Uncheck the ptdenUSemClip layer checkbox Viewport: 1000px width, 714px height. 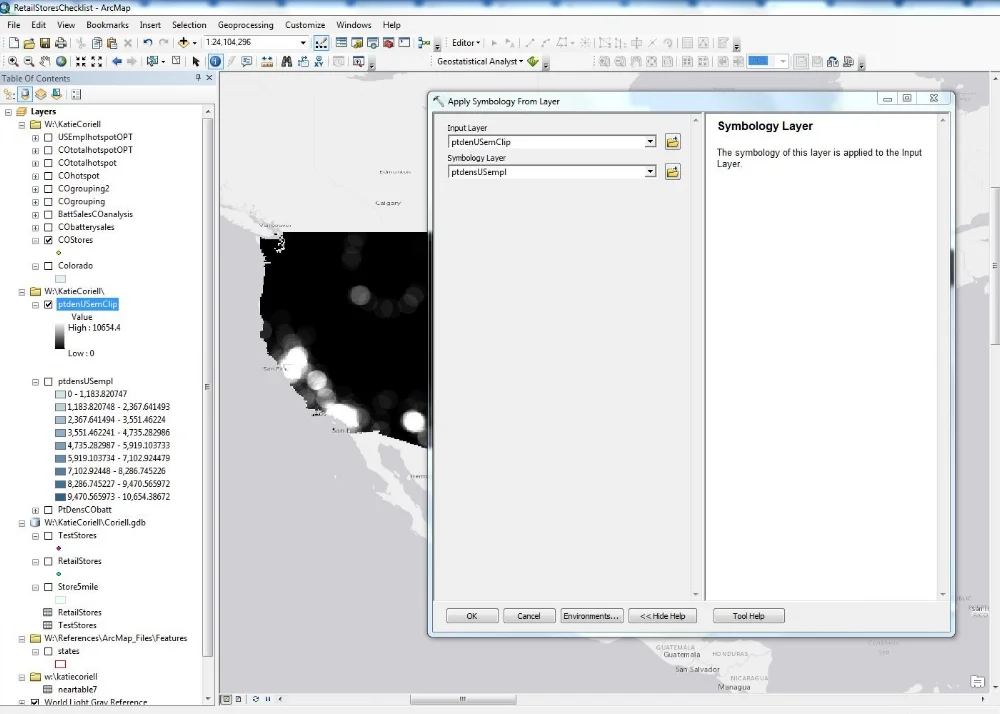[48, 305]
